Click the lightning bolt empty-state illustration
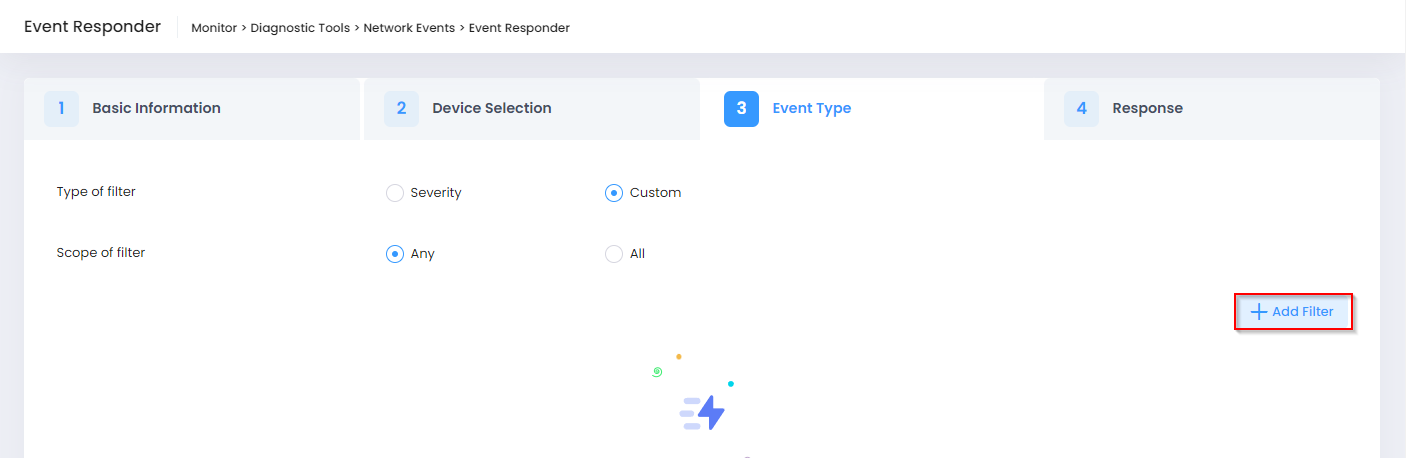This screenshot has height=458, width=1406. coord(703,412)
